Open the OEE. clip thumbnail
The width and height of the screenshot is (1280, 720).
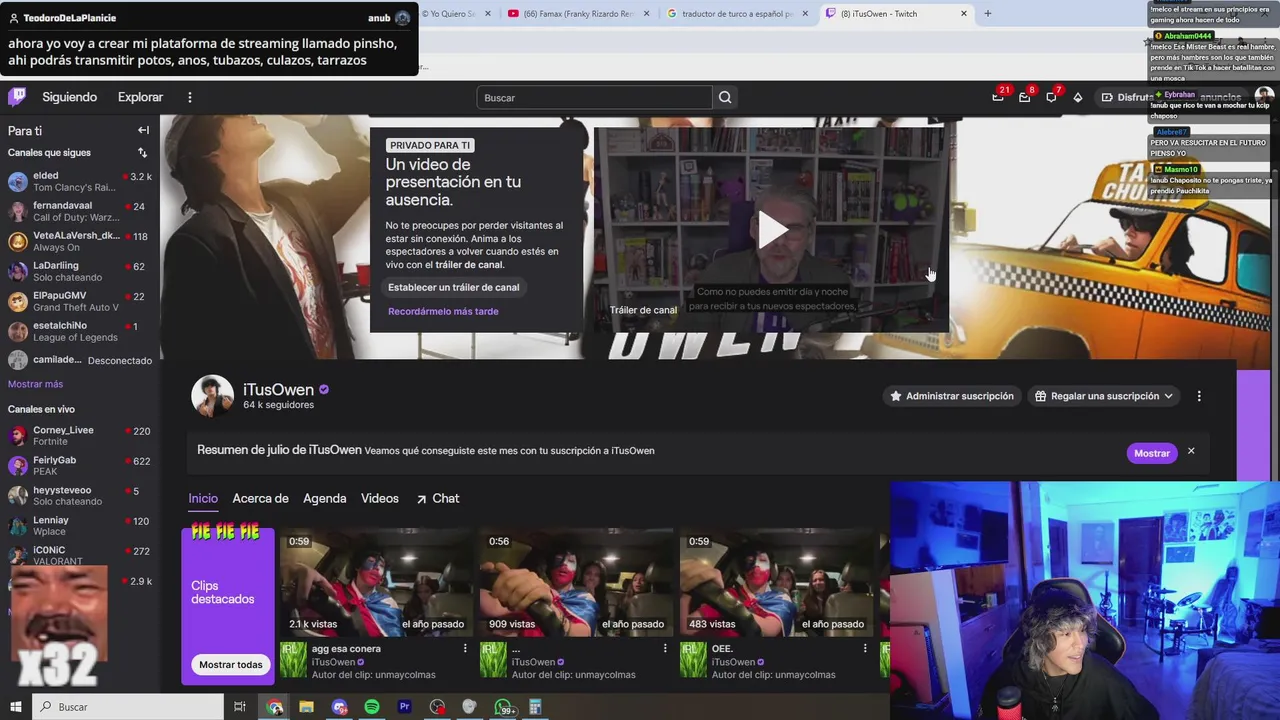(776, 583)
